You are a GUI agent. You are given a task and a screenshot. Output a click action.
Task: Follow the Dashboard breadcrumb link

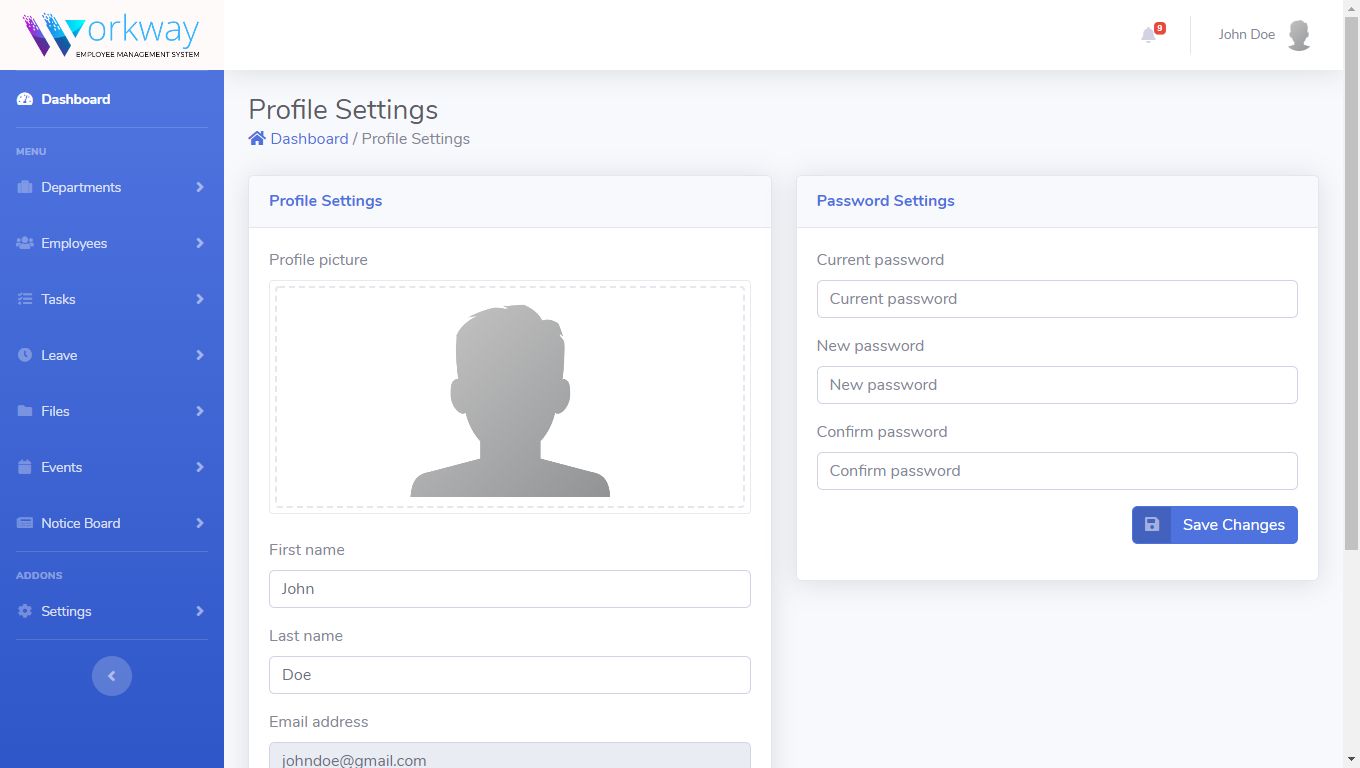309,139
